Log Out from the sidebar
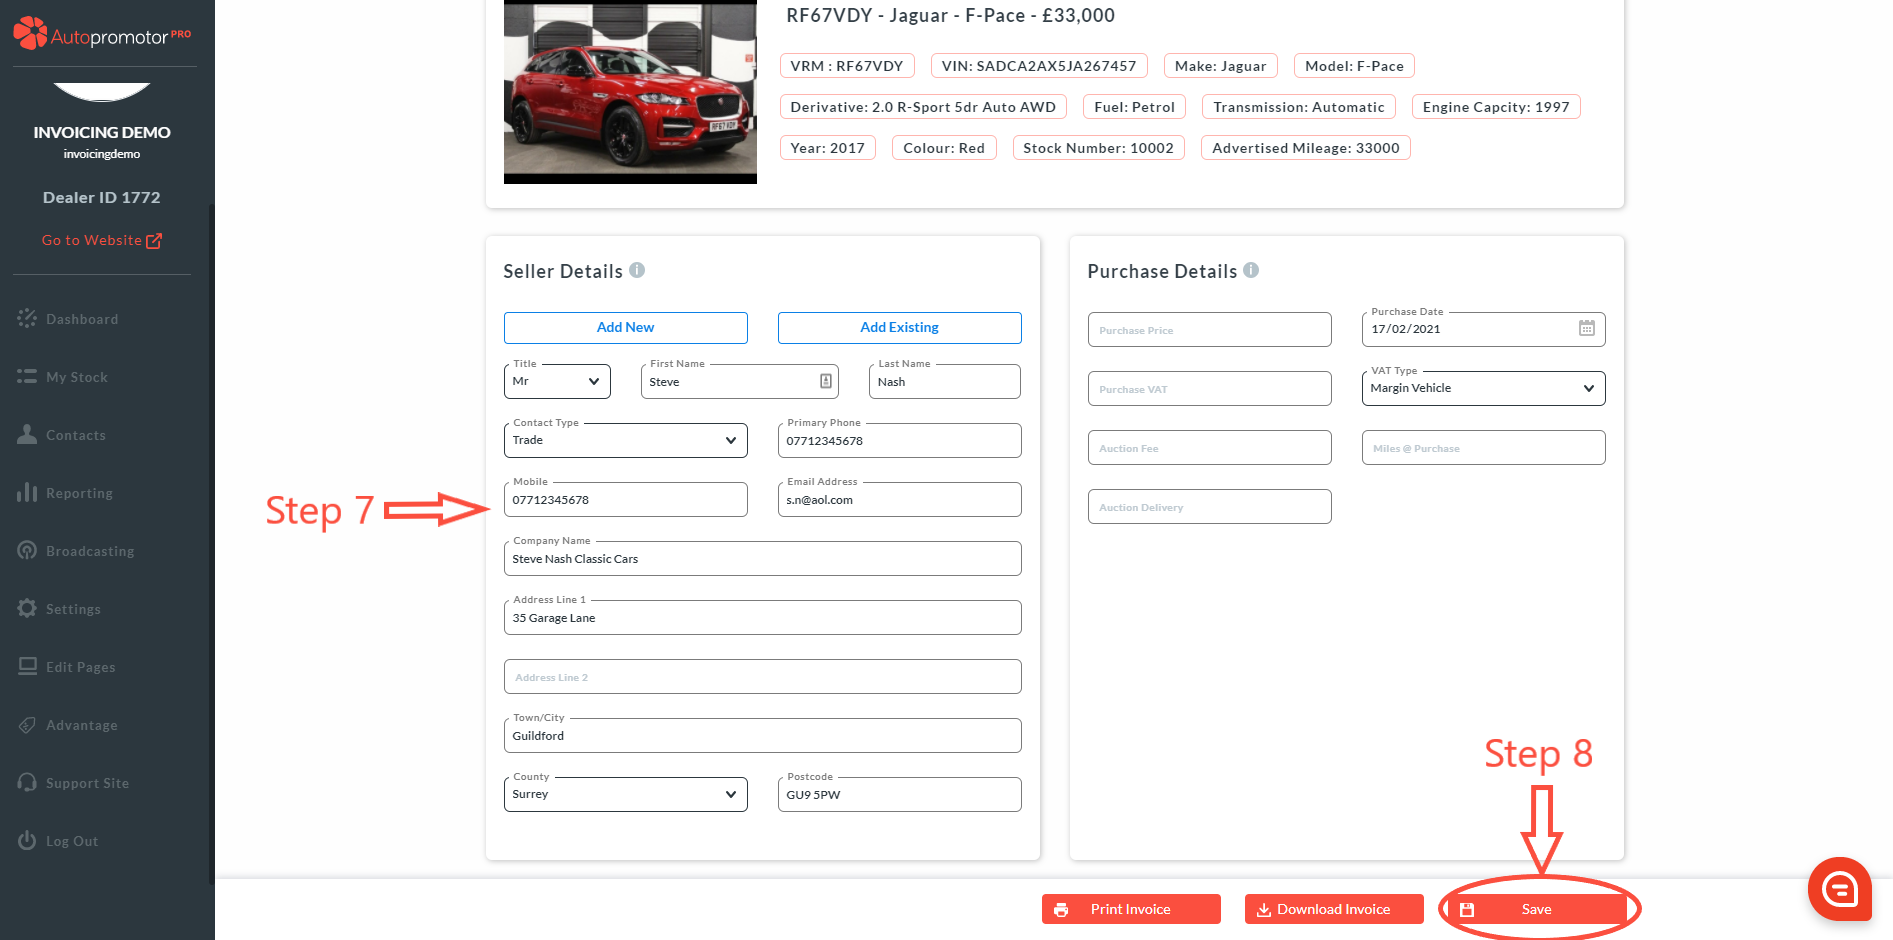 pyautogui.click(x=71, y=841)
